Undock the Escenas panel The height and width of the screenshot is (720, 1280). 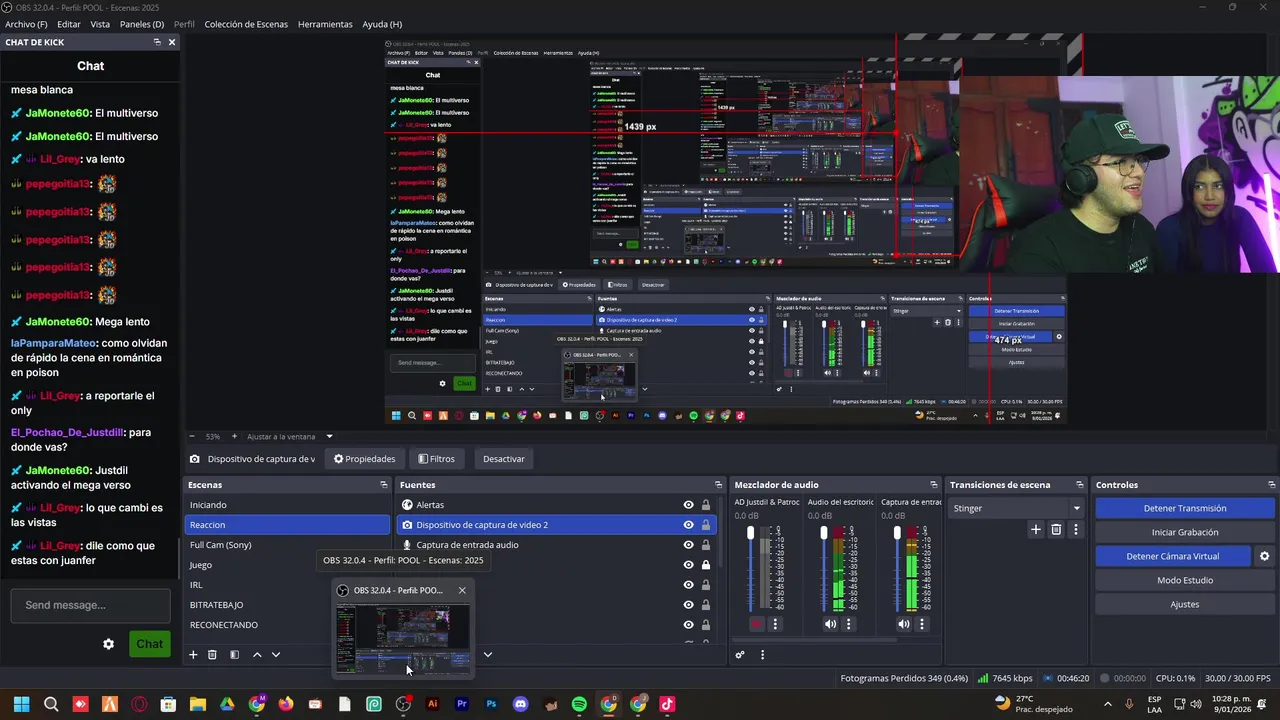click(x=383, y=485)
